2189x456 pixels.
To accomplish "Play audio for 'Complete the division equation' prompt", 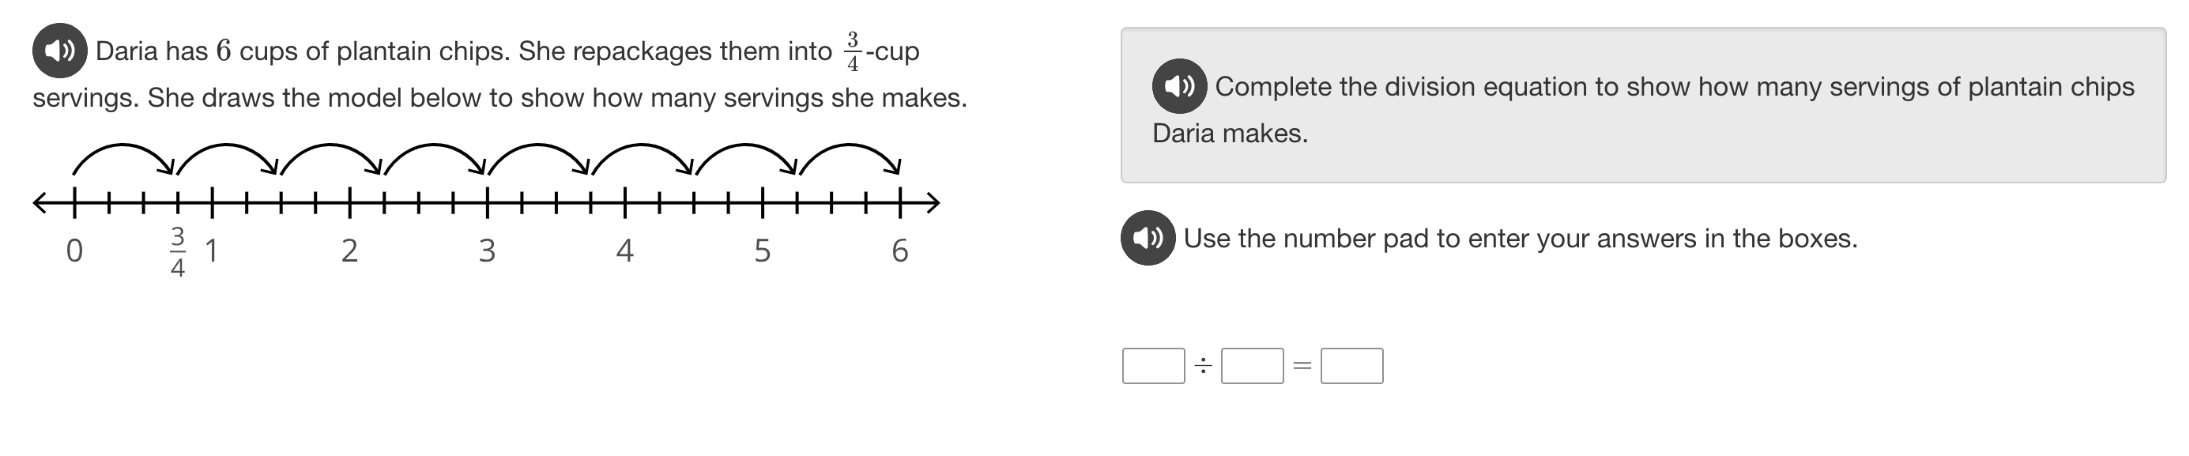I will click(x=1180, y=86).
